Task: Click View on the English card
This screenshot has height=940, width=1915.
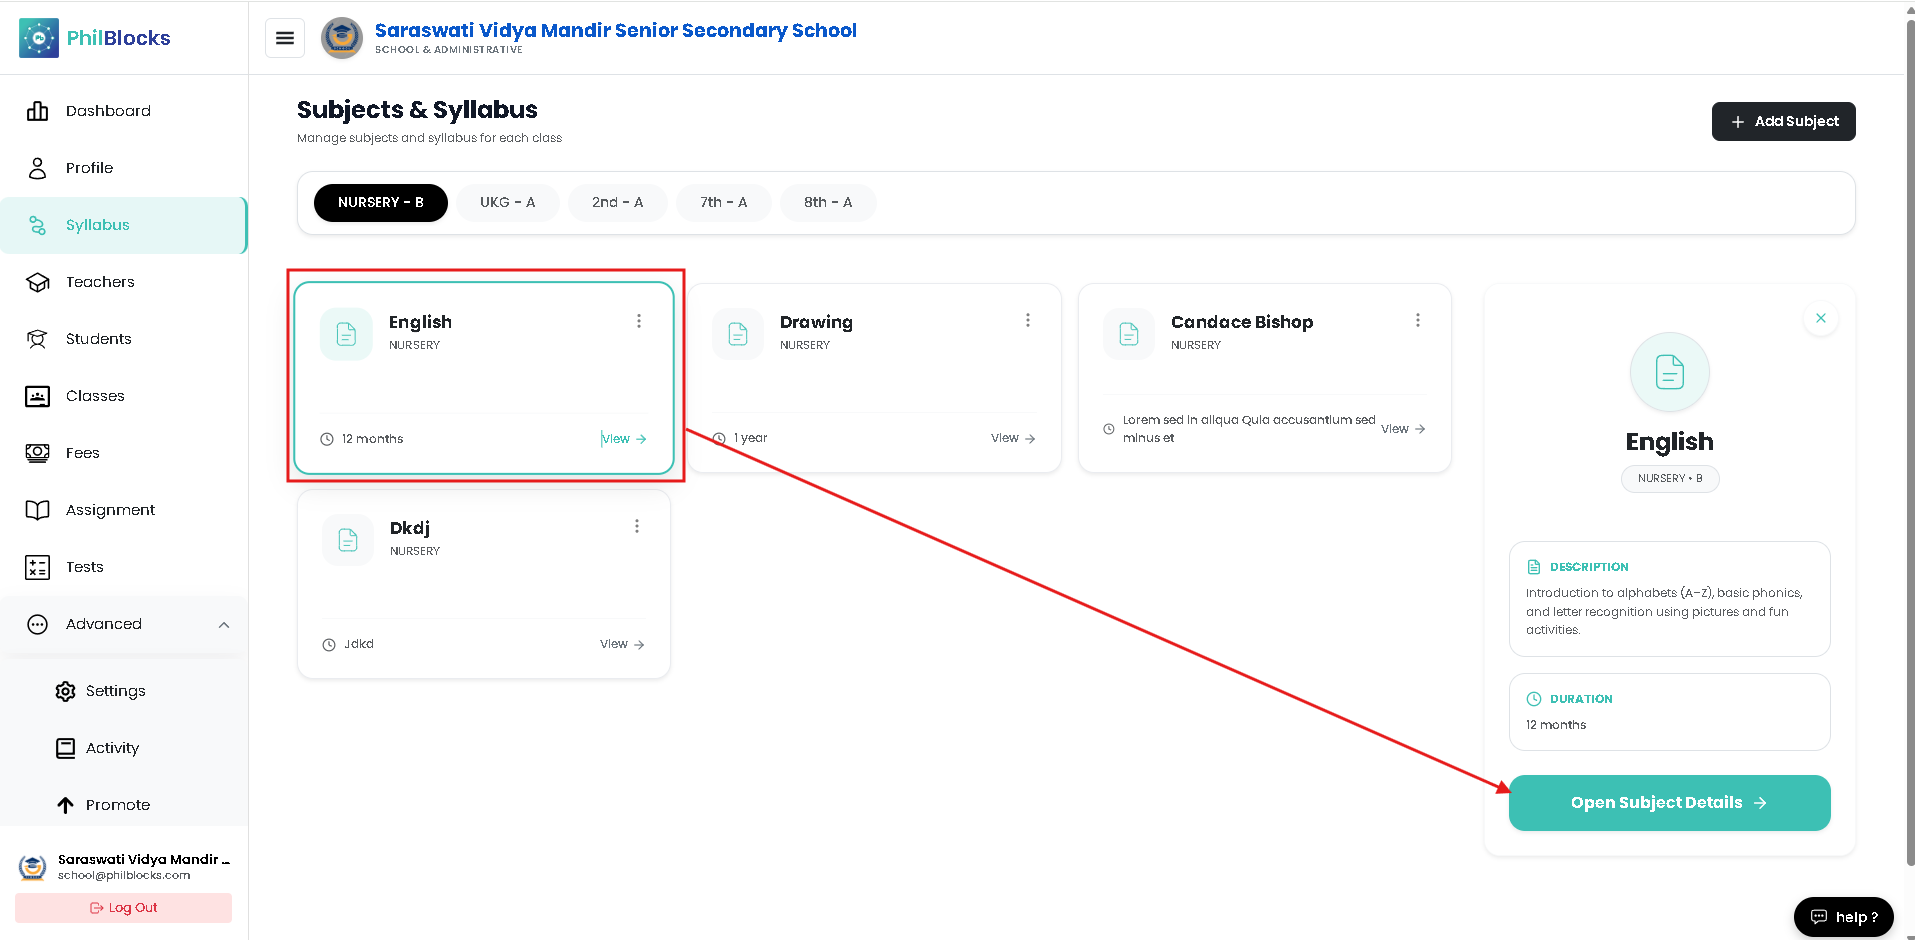Action: [624, 439]
